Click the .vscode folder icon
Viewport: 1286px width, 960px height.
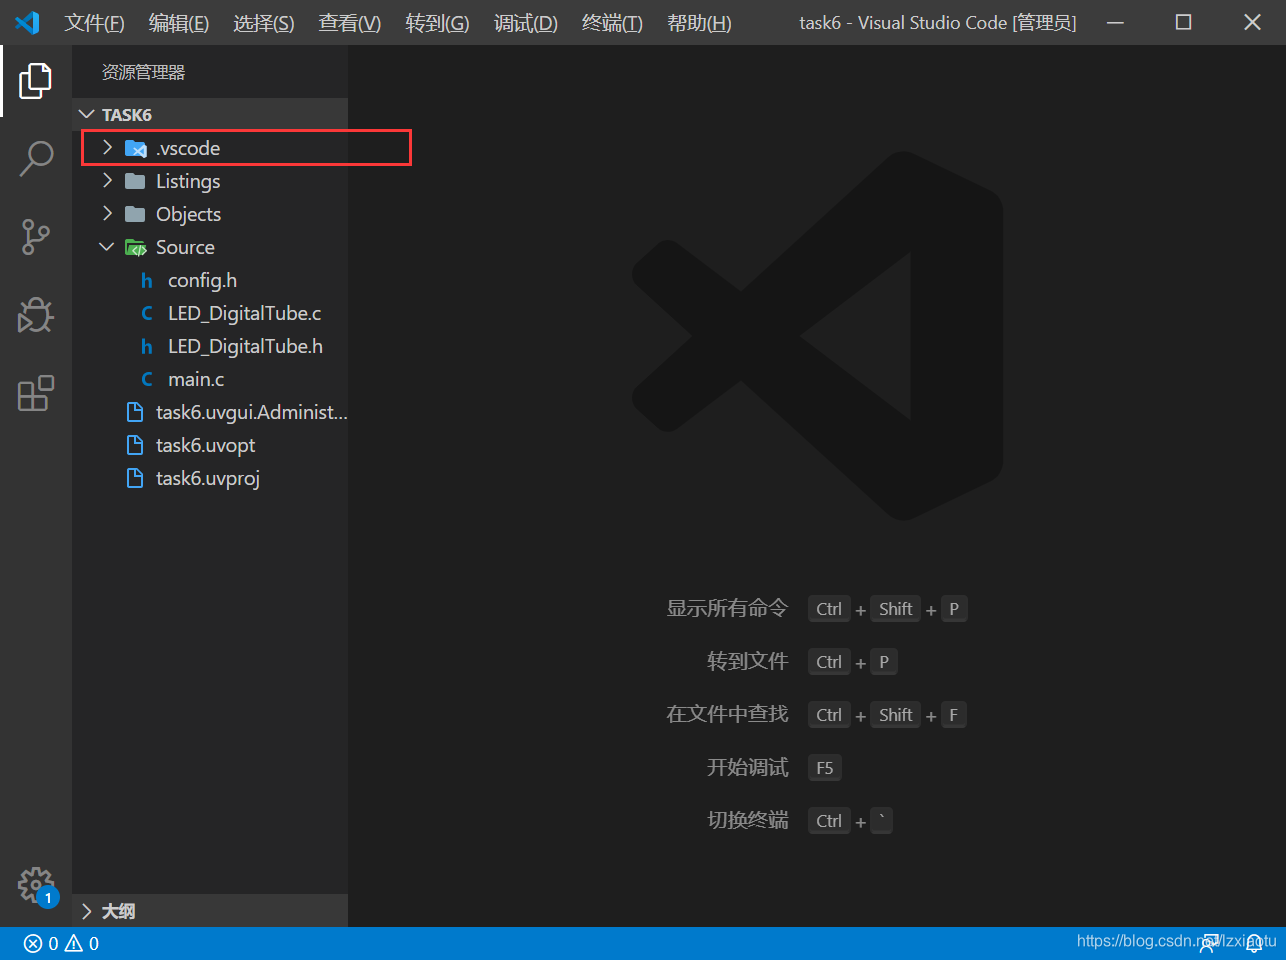pos(135,148)
